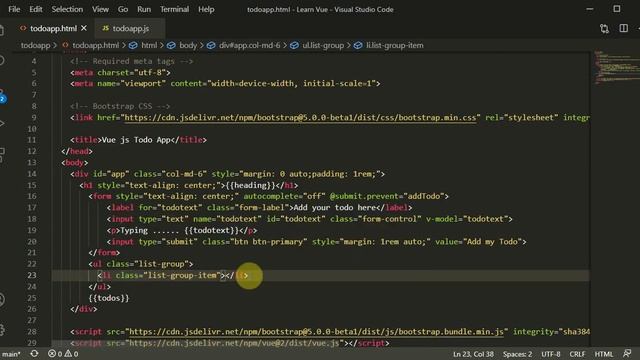Click the li.list-group-item element icon in breadcrumbs

click(x=358, y=45)
